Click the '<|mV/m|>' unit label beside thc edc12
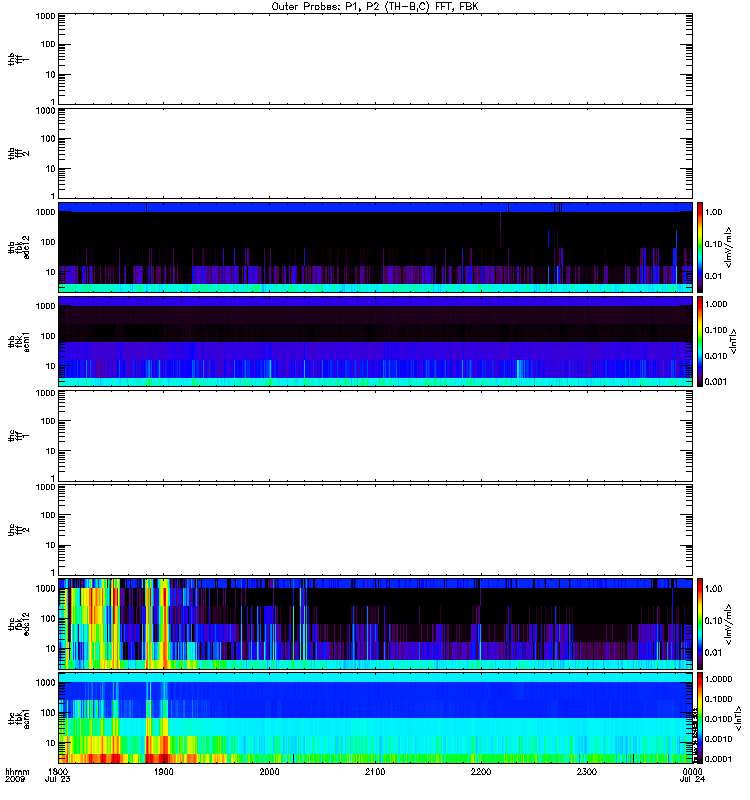Image resolution: width=750 pixels, height=800 pixels. point(729,624)
